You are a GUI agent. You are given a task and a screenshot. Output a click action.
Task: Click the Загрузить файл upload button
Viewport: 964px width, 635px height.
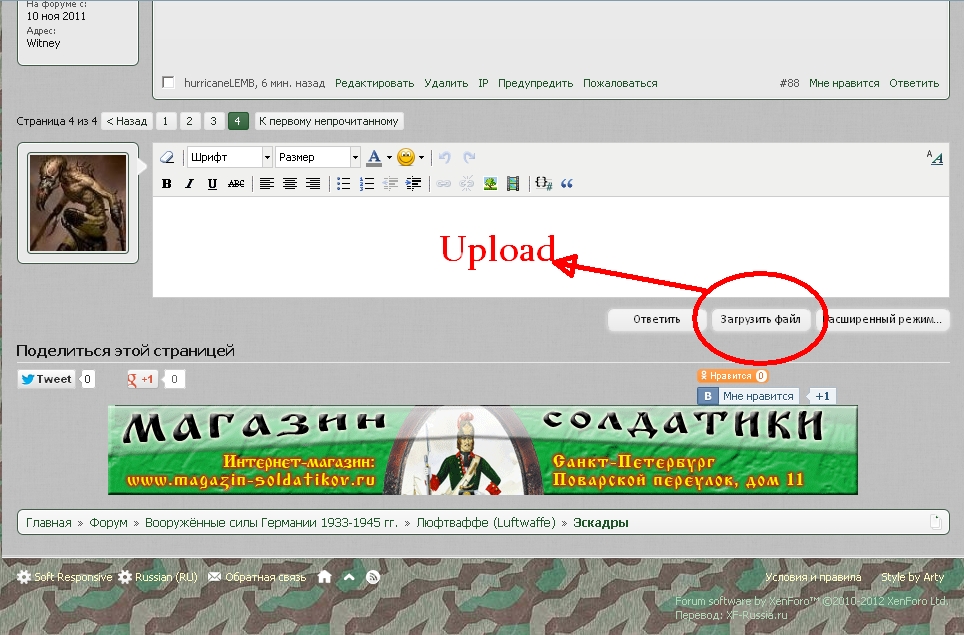[x=761, y=319]
